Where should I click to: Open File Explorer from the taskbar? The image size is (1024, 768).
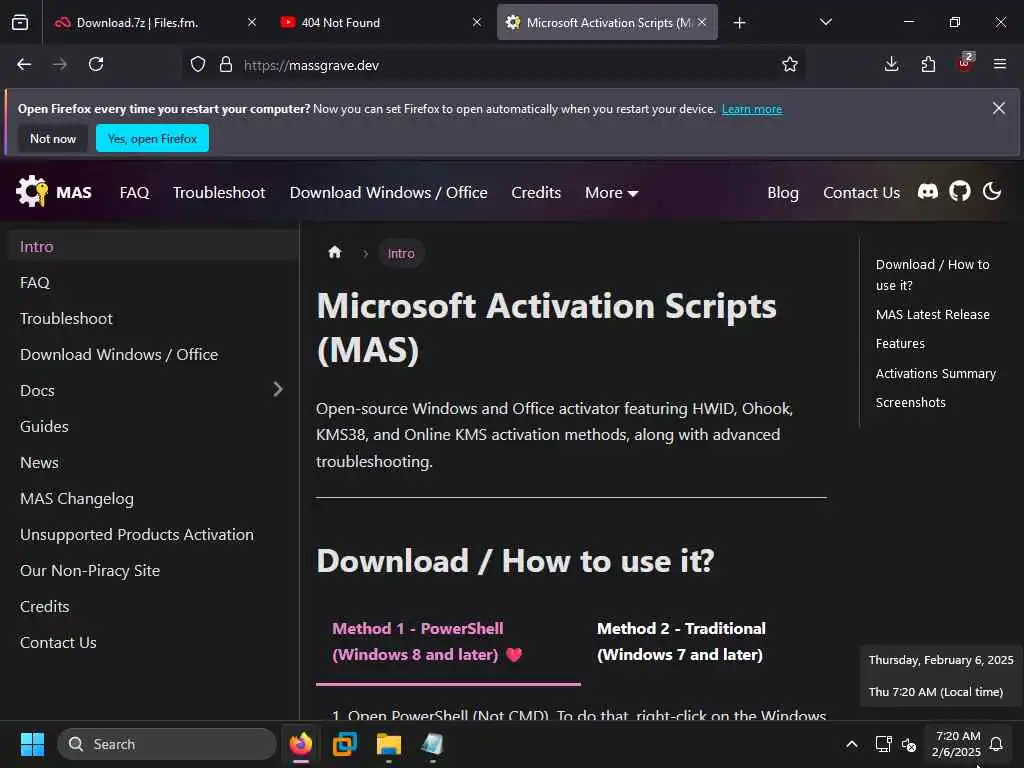pos(389,744)
